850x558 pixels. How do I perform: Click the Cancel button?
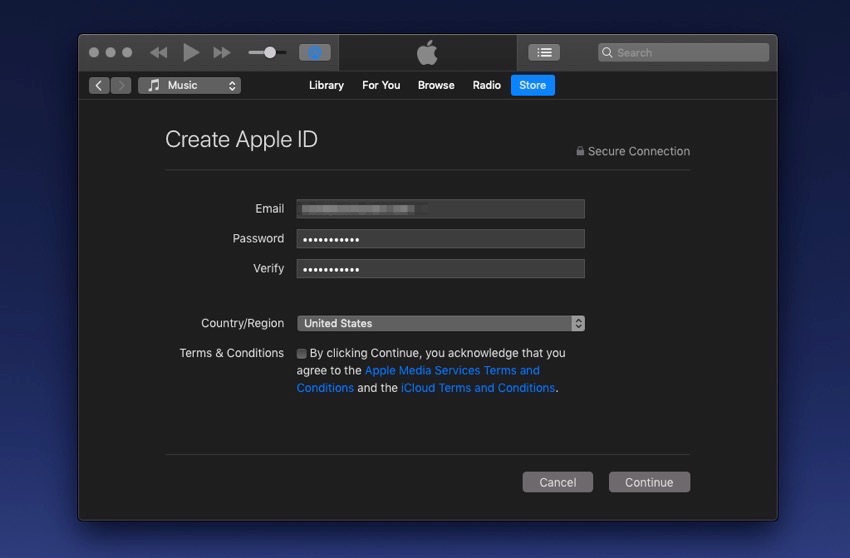[x=557, y=482]
